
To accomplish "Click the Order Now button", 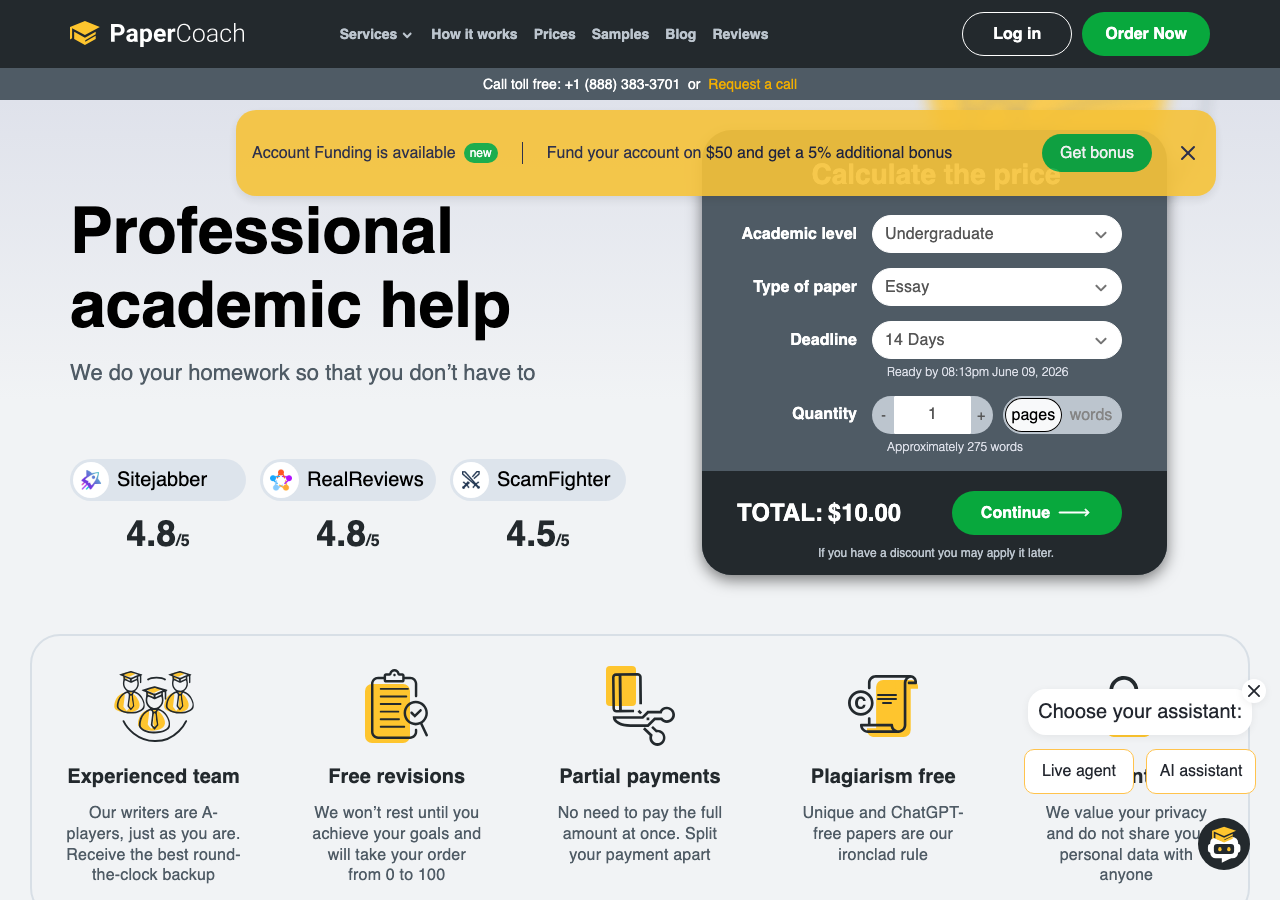I will point(1146,34).
